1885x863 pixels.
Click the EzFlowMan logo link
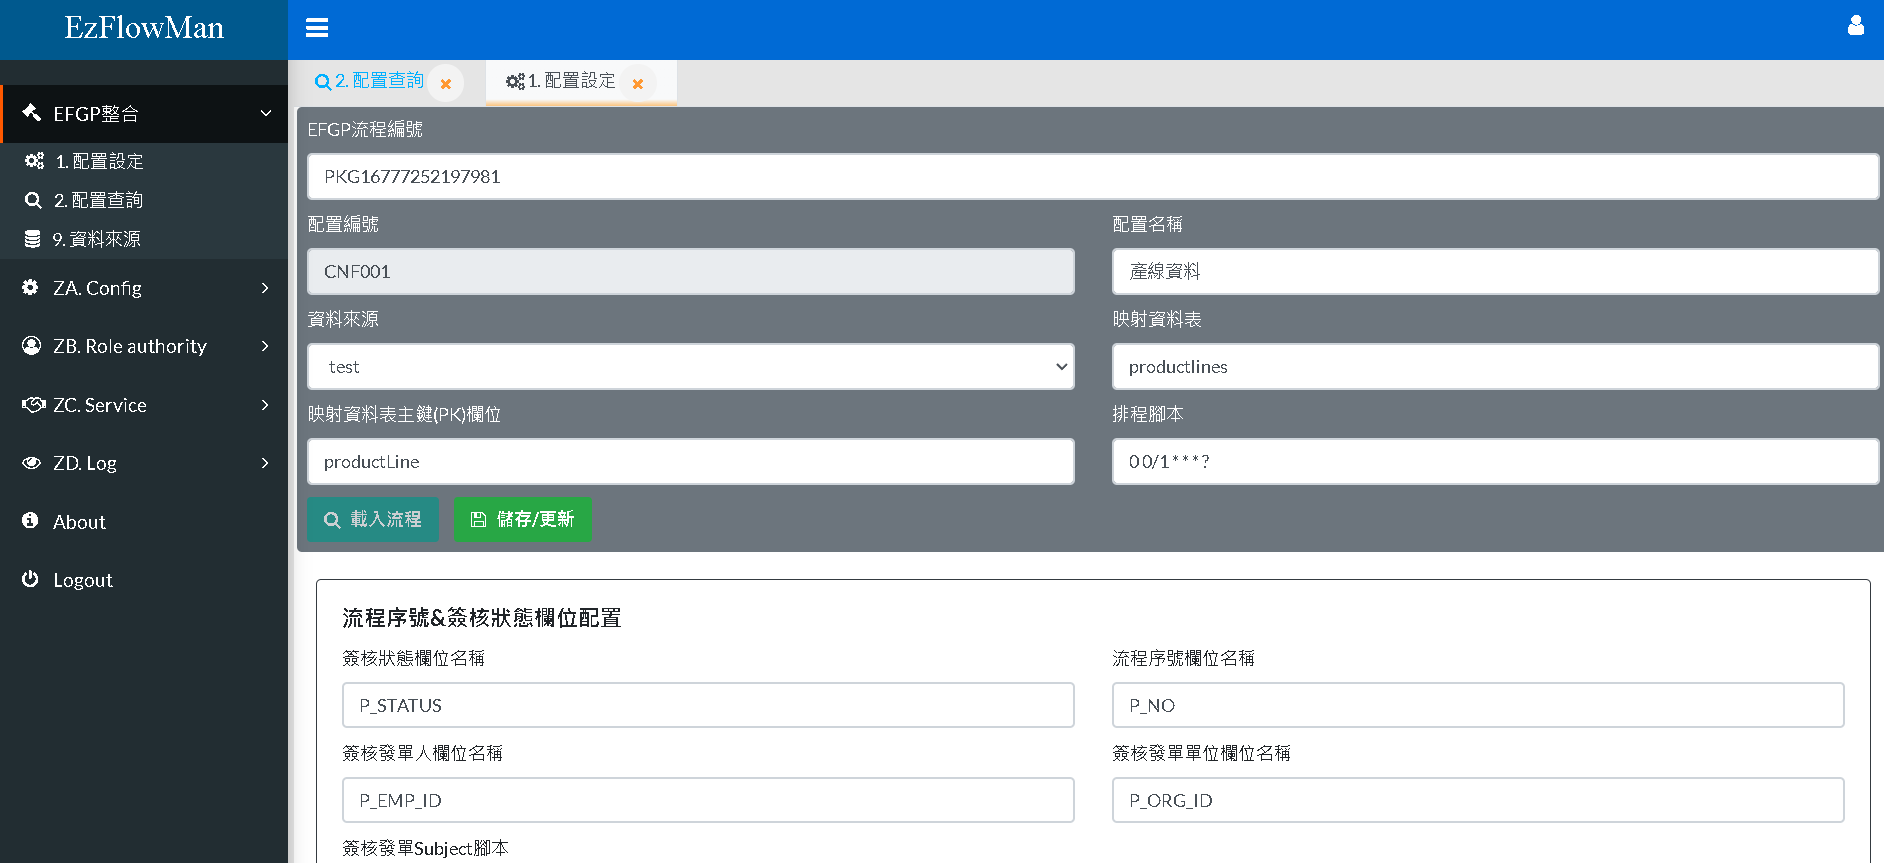tap(144, 28)
